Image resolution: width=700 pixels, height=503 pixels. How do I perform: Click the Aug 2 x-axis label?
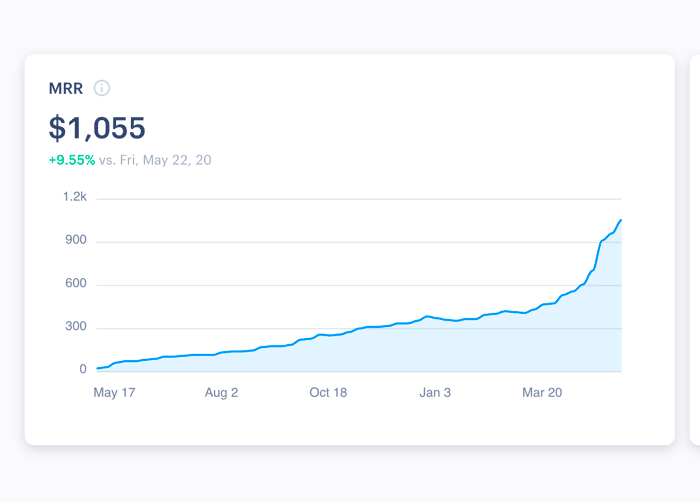click(x=221, y=393)
